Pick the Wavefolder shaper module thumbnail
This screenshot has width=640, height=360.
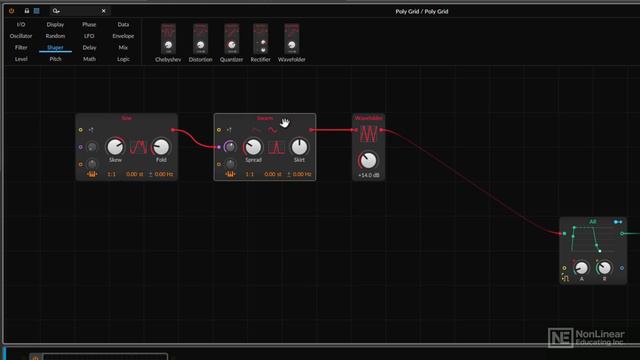(x=291, y=39)
